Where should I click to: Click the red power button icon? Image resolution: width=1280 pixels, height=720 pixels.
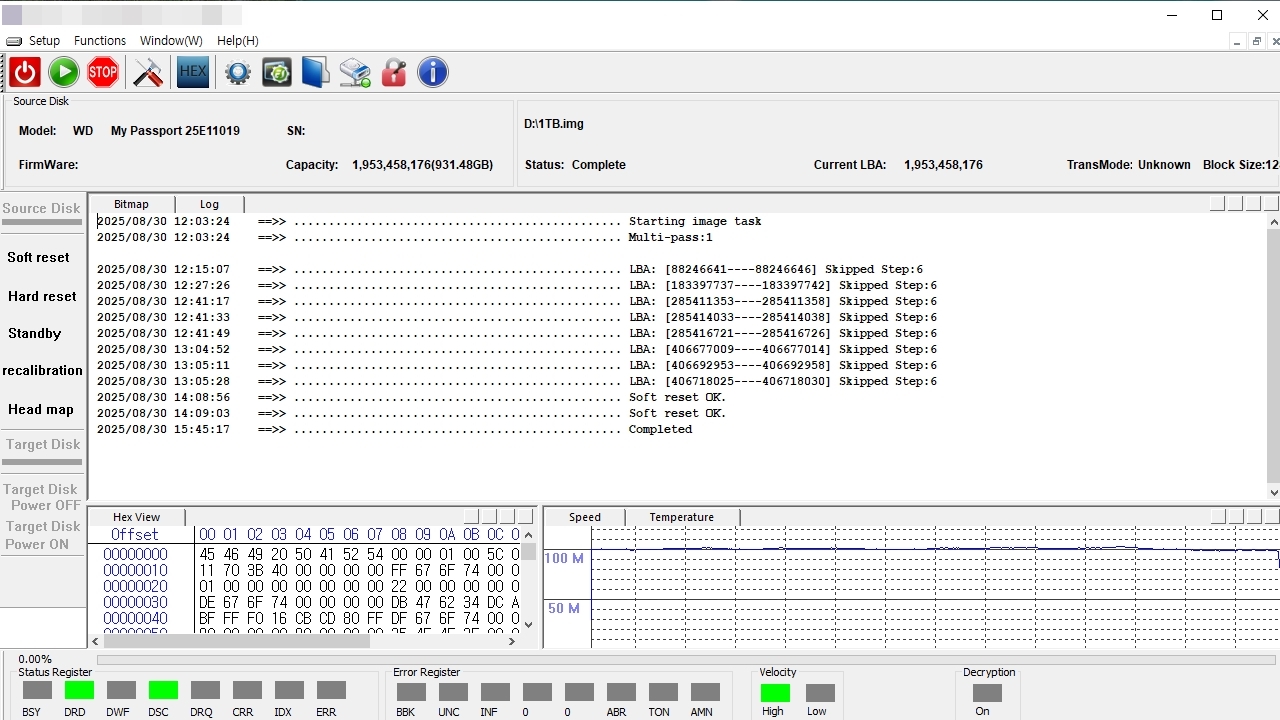coord(25,72)
